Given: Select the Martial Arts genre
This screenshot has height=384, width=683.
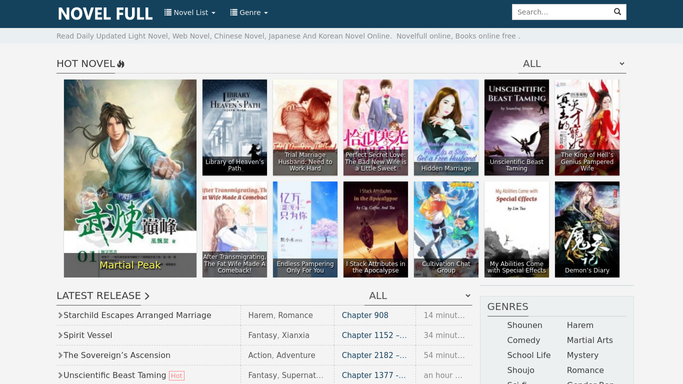Looking at the screenshot, I should [590, 340].
